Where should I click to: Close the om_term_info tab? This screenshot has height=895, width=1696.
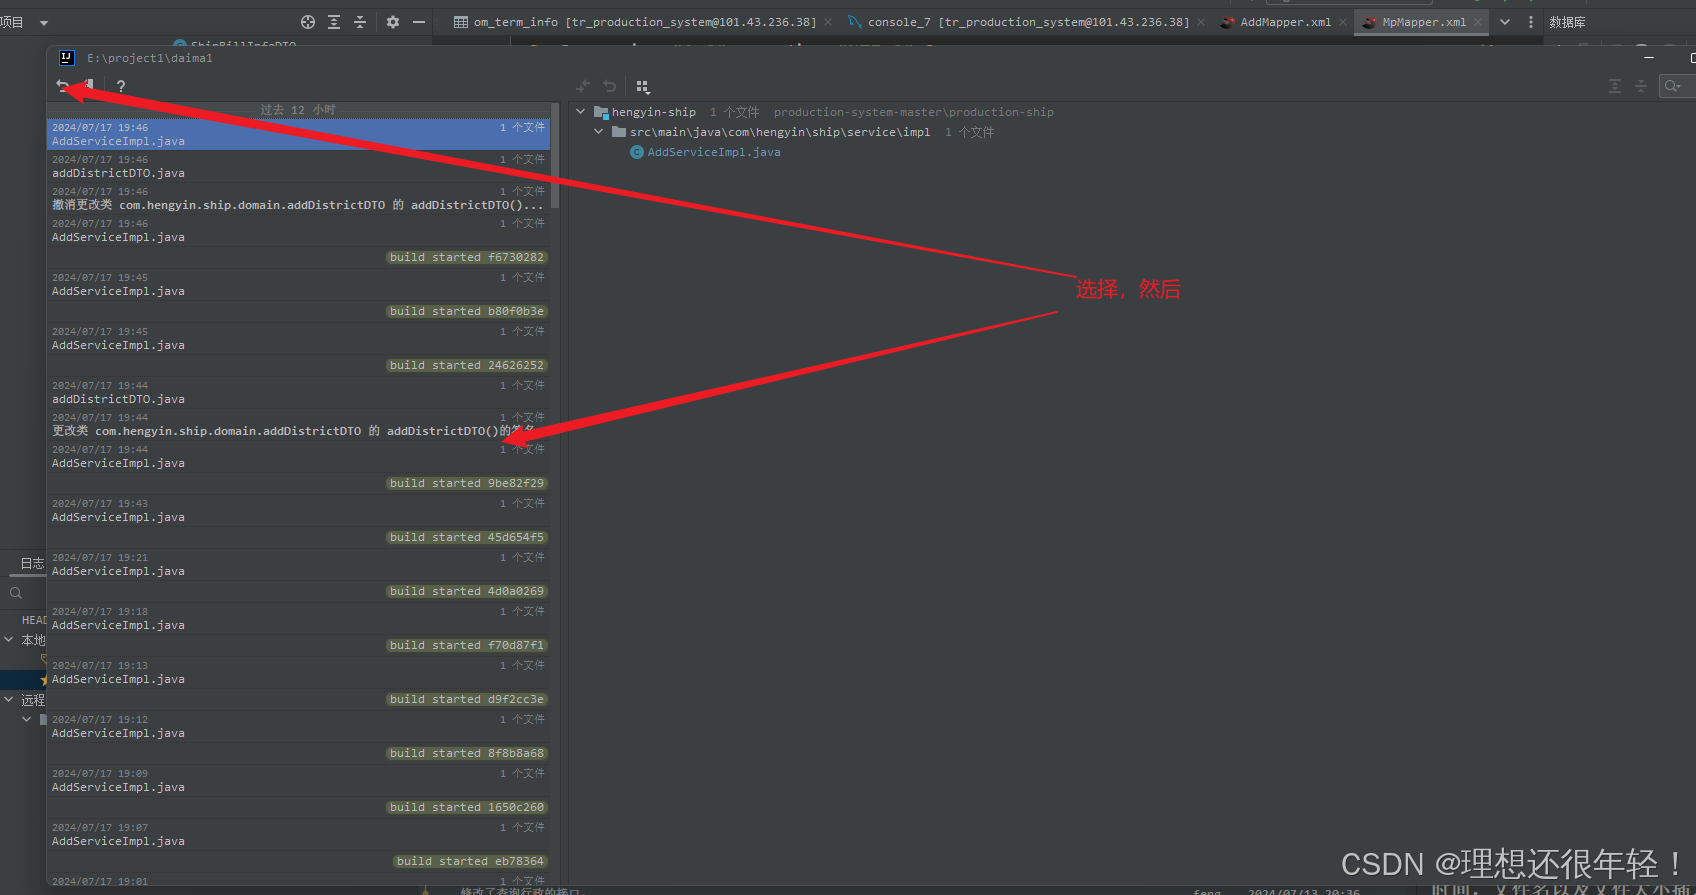[x=828, y=22]
